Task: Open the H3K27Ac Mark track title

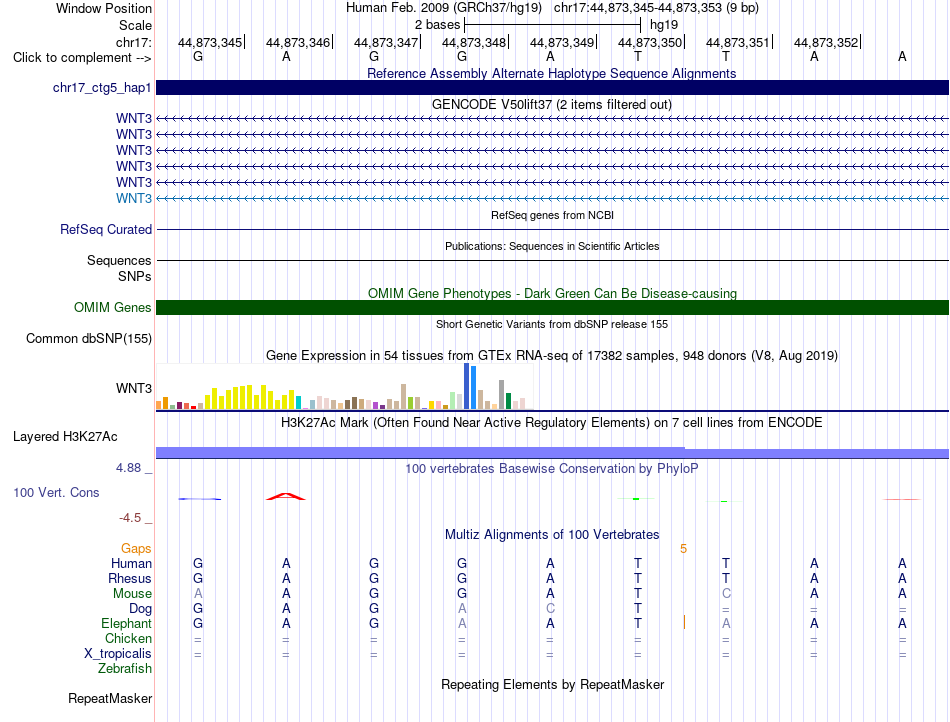Action: 552,422
